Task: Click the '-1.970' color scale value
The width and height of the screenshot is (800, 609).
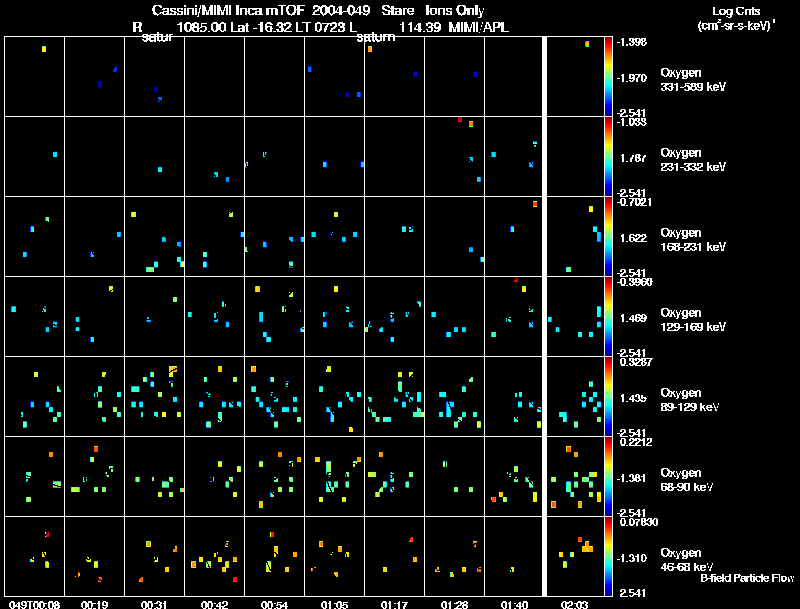Action: pos(632,78)
